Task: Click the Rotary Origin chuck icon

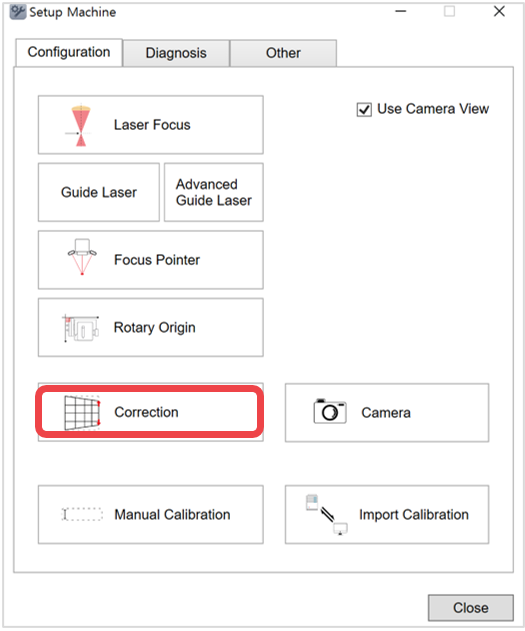Action: pyautogui.click(x=80, y=328)
